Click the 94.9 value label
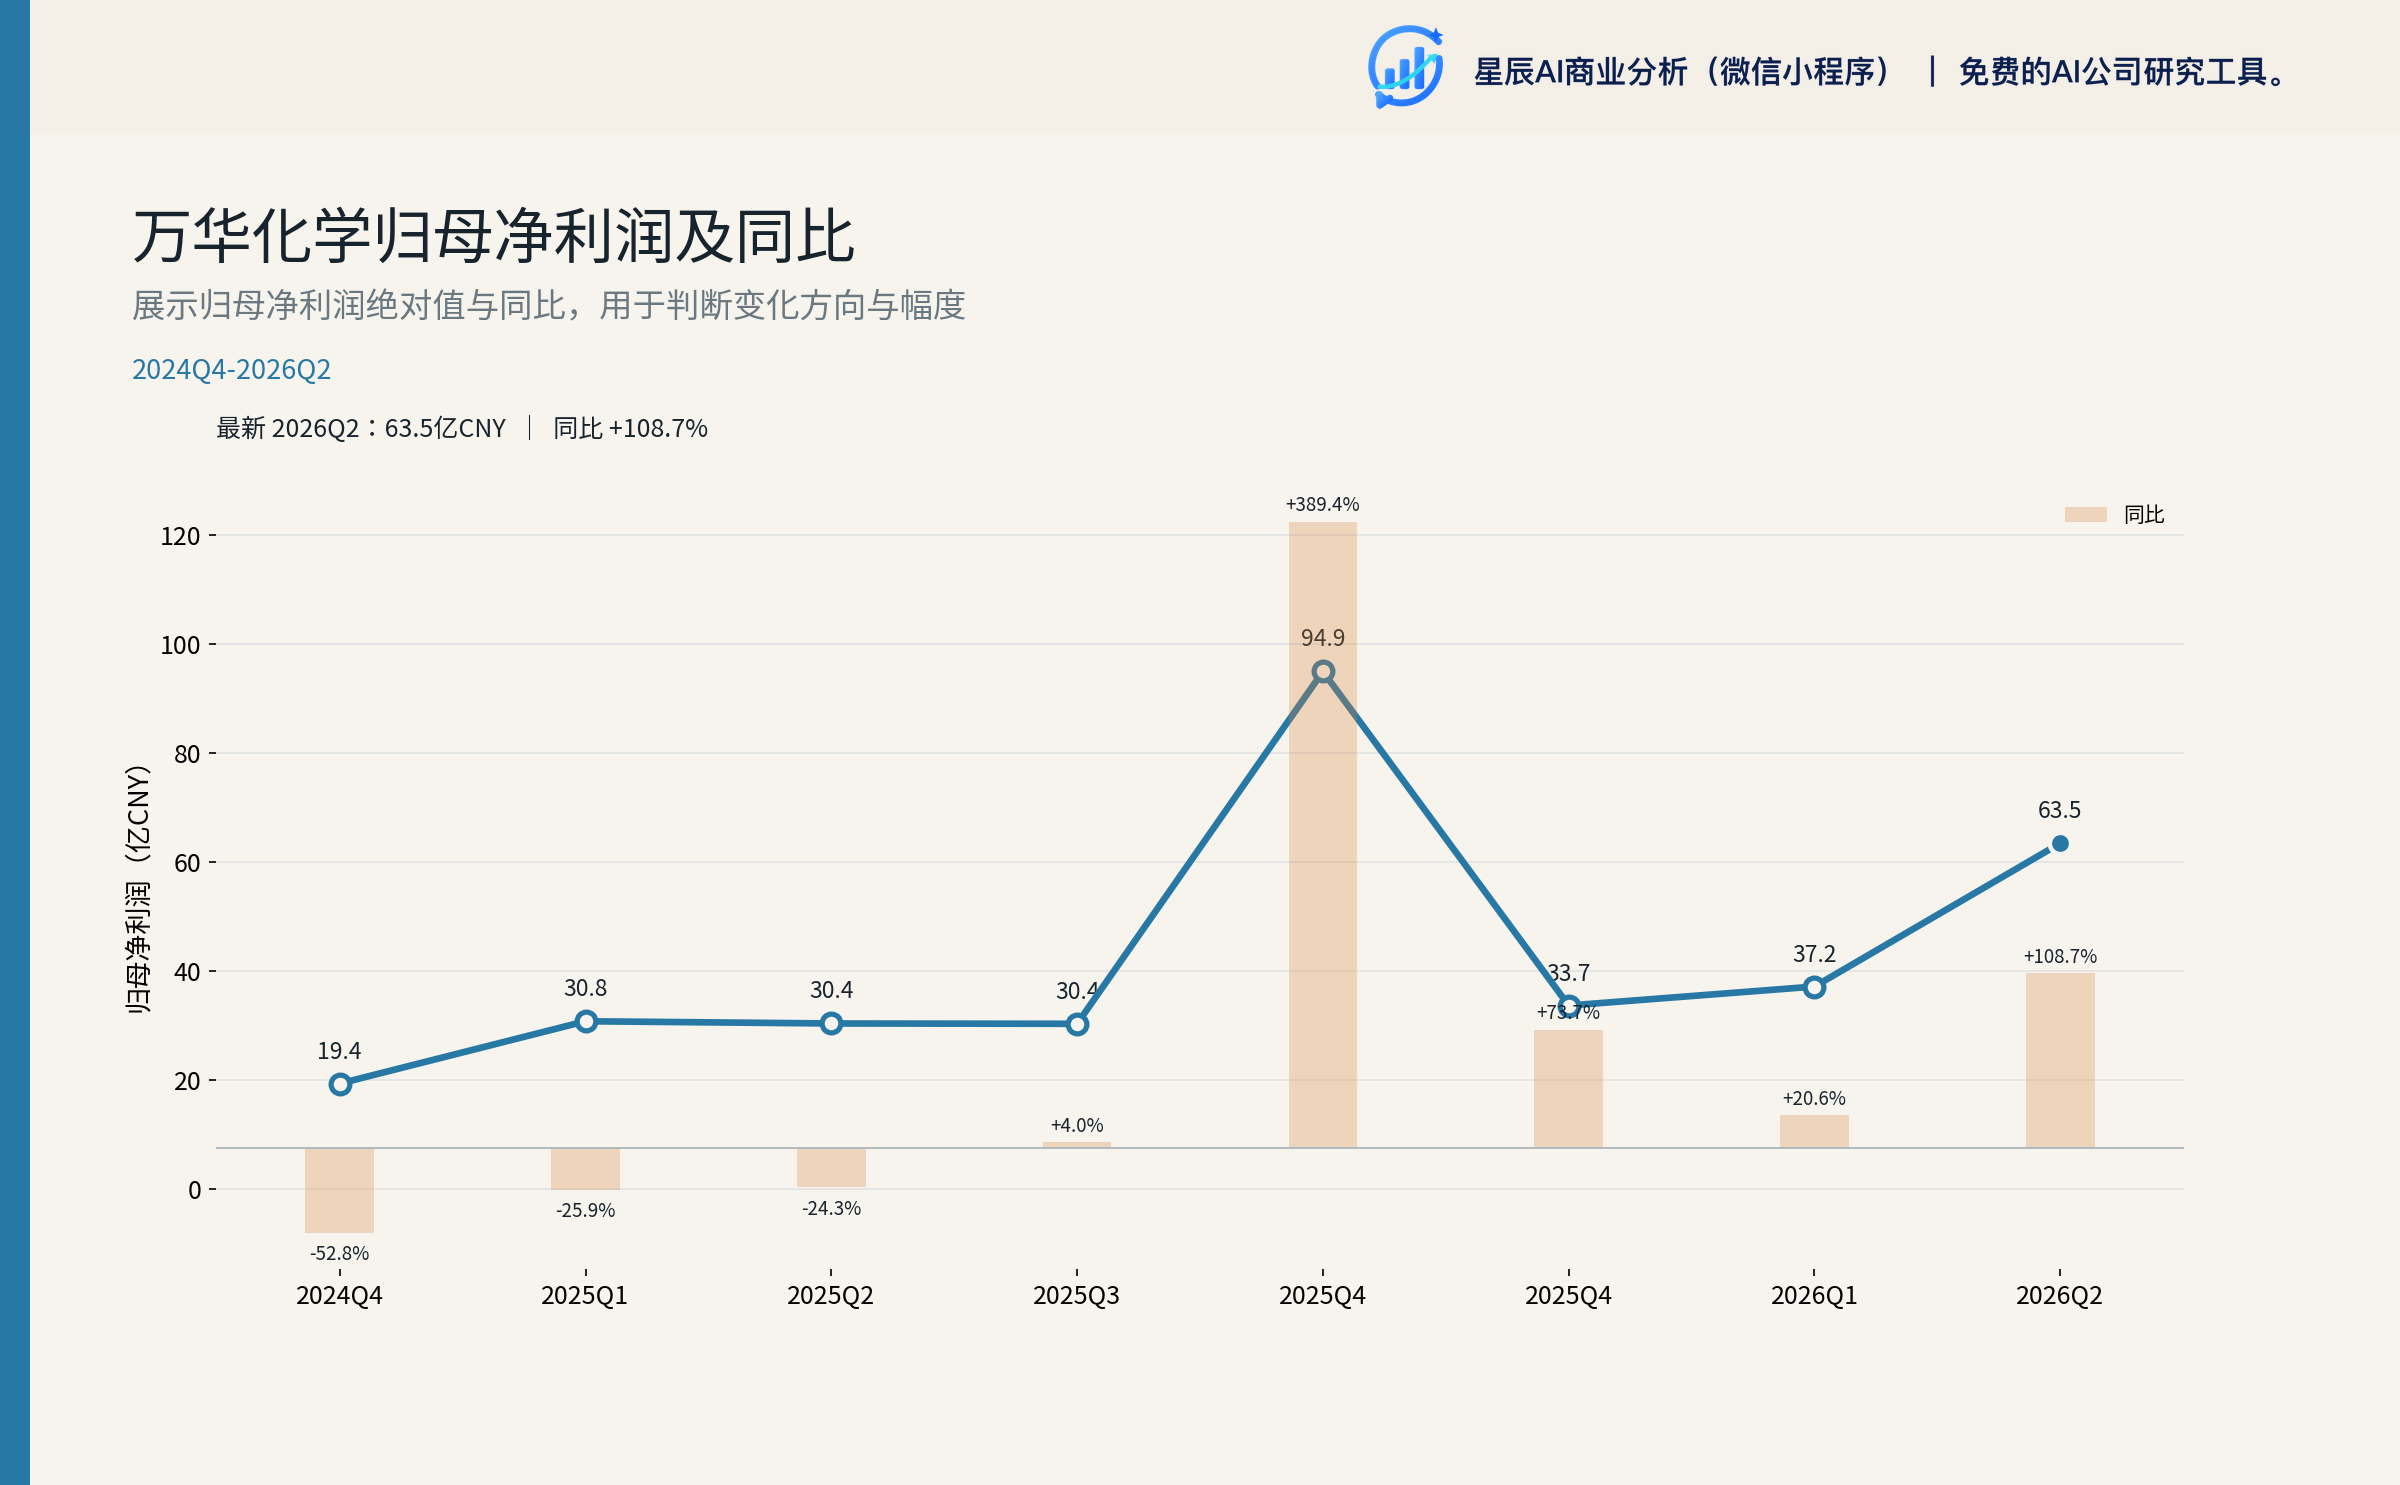Screen dimensions: 2400x1485 pyautogui.click(x=1323, y=638)
